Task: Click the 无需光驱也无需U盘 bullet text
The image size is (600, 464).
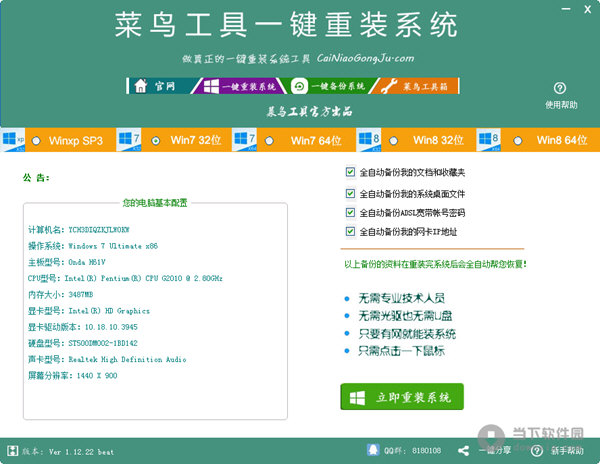Action: point(405,316)
